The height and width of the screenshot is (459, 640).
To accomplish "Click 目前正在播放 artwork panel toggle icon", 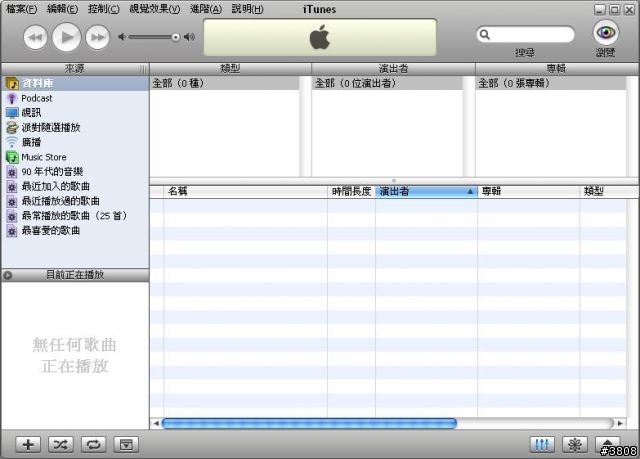I will 8,275.
